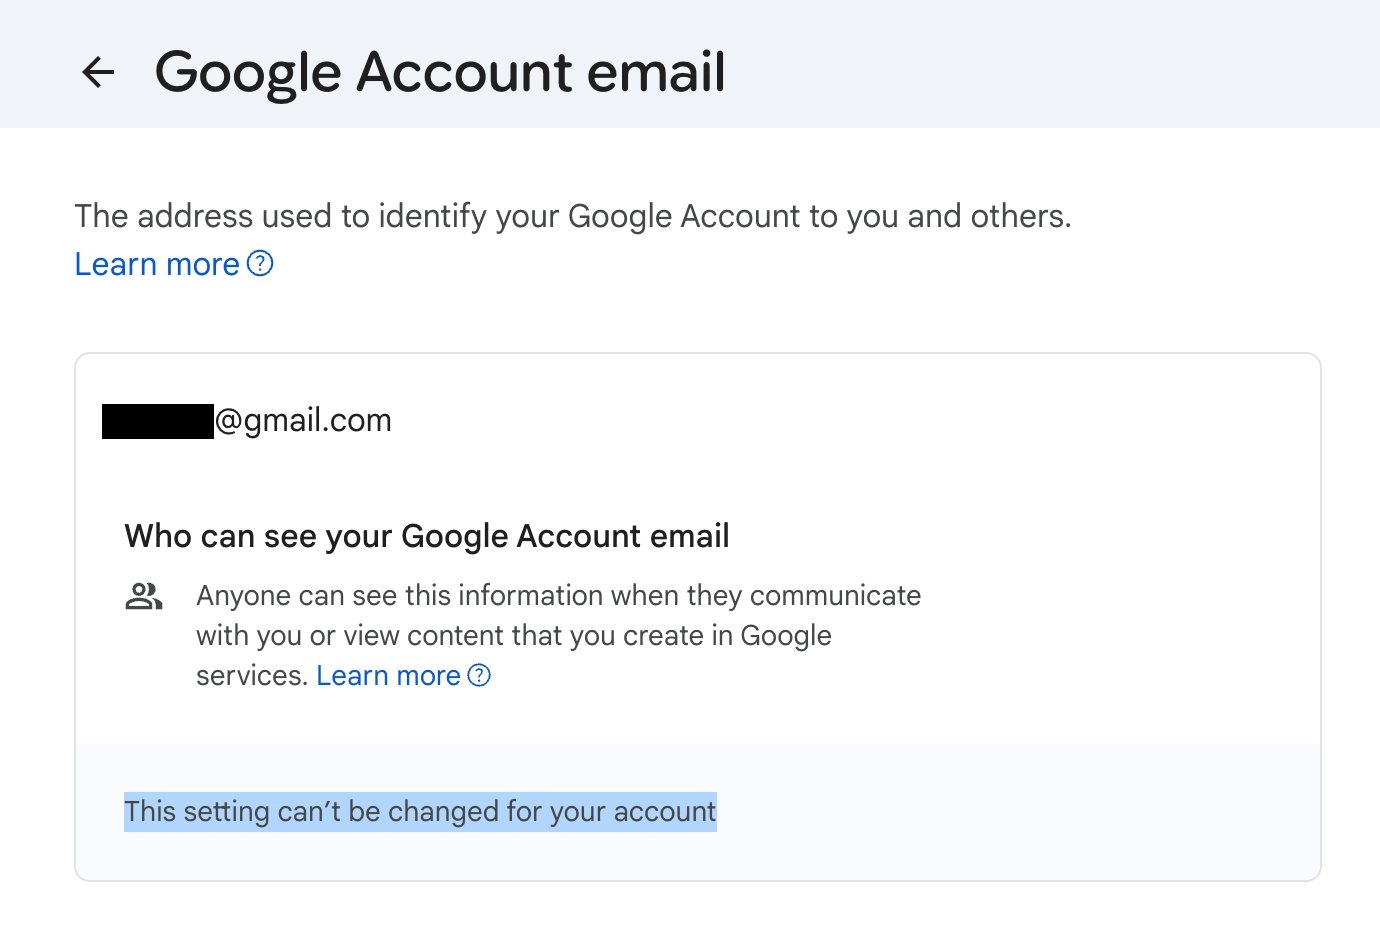The height and width of the screenshot is (948, 1380).
Task: Click the 'Who can see your Google Account email' heading
Action: click(427, 536)
